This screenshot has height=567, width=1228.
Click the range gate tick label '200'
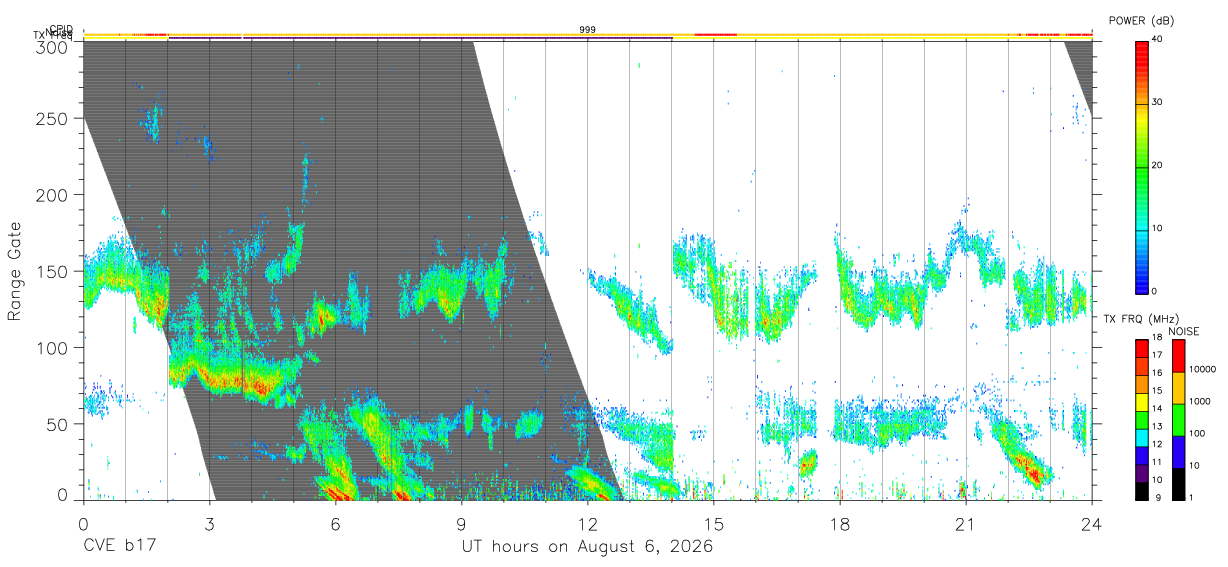pos(54,194)
